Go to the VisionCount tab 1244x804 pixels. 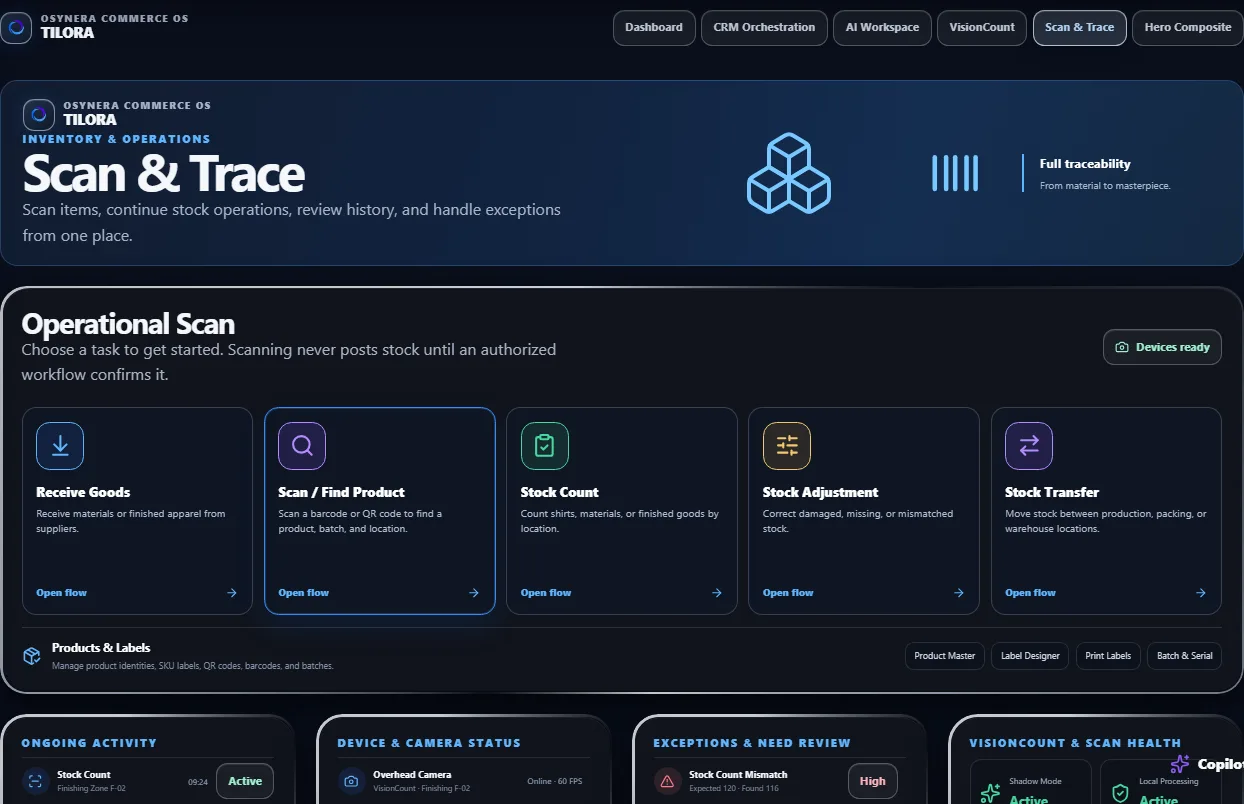point(982,28)
